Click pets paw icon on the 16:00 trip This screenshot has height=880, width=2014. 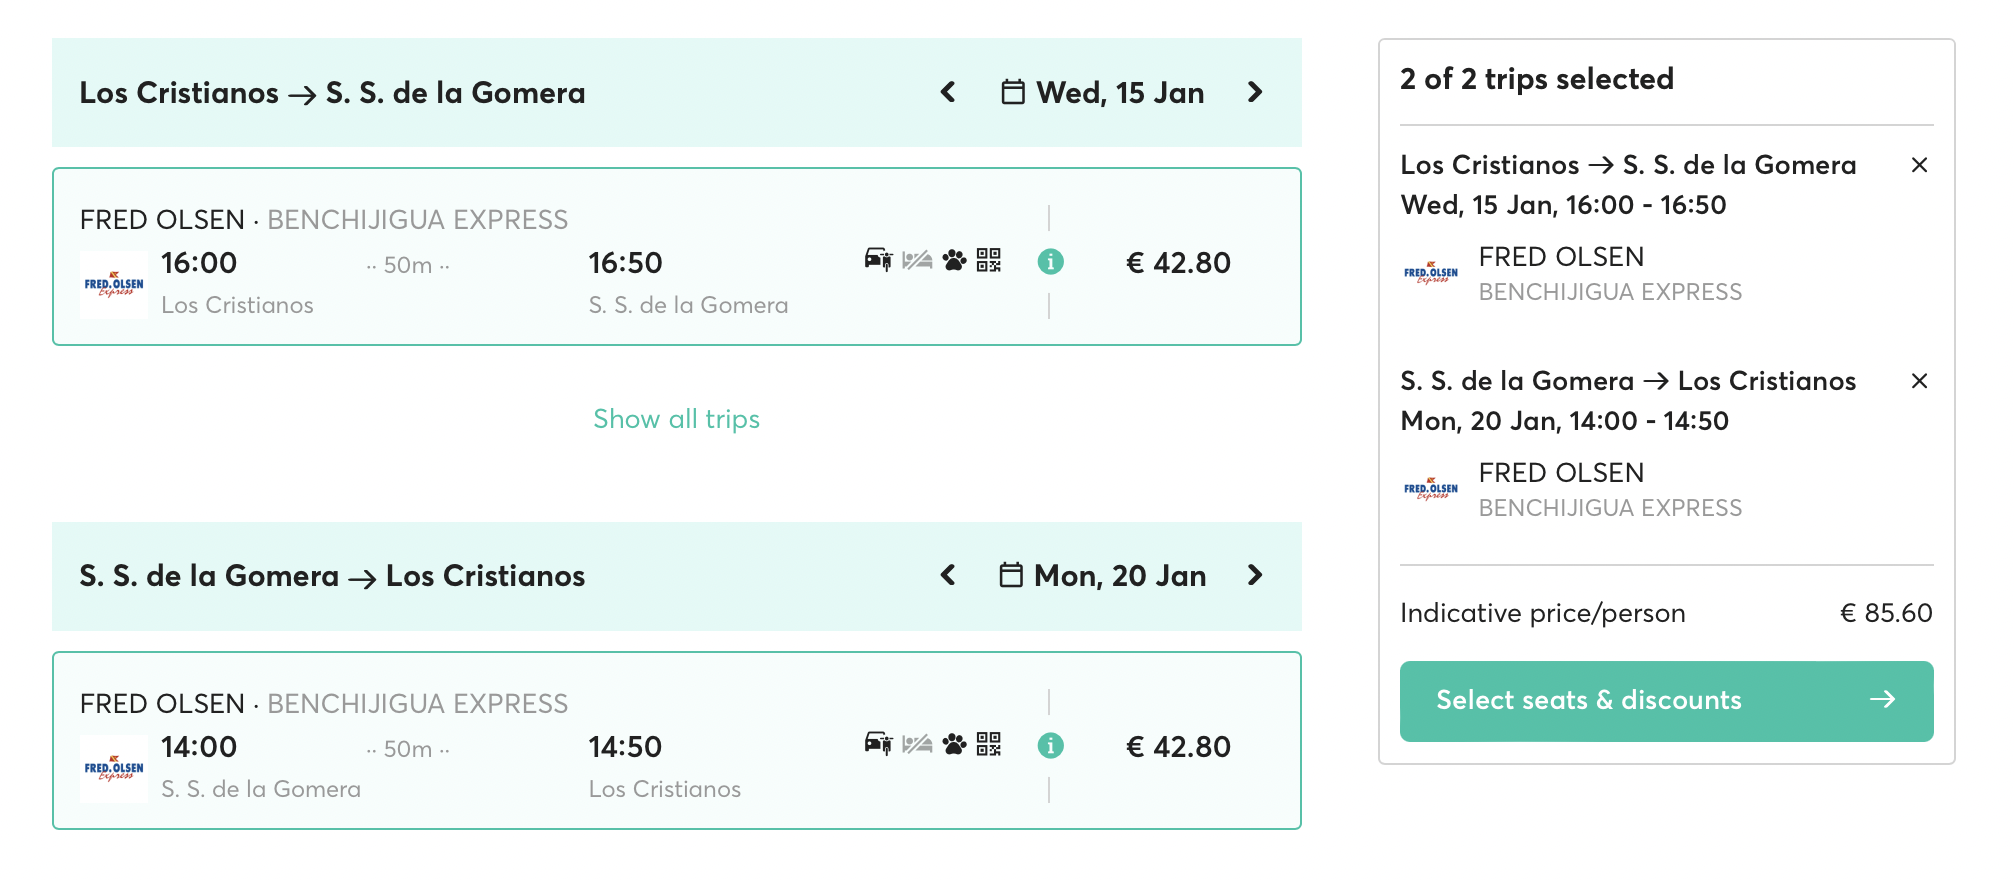coord(954,261)
